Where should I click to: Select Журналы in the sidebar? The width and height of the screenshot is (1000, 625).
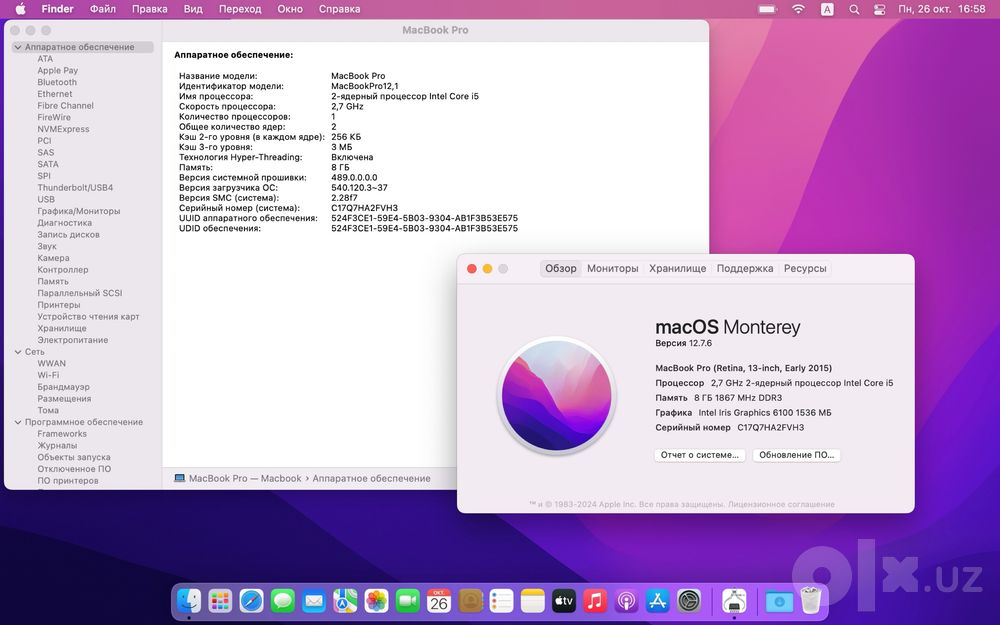point(57,446)
